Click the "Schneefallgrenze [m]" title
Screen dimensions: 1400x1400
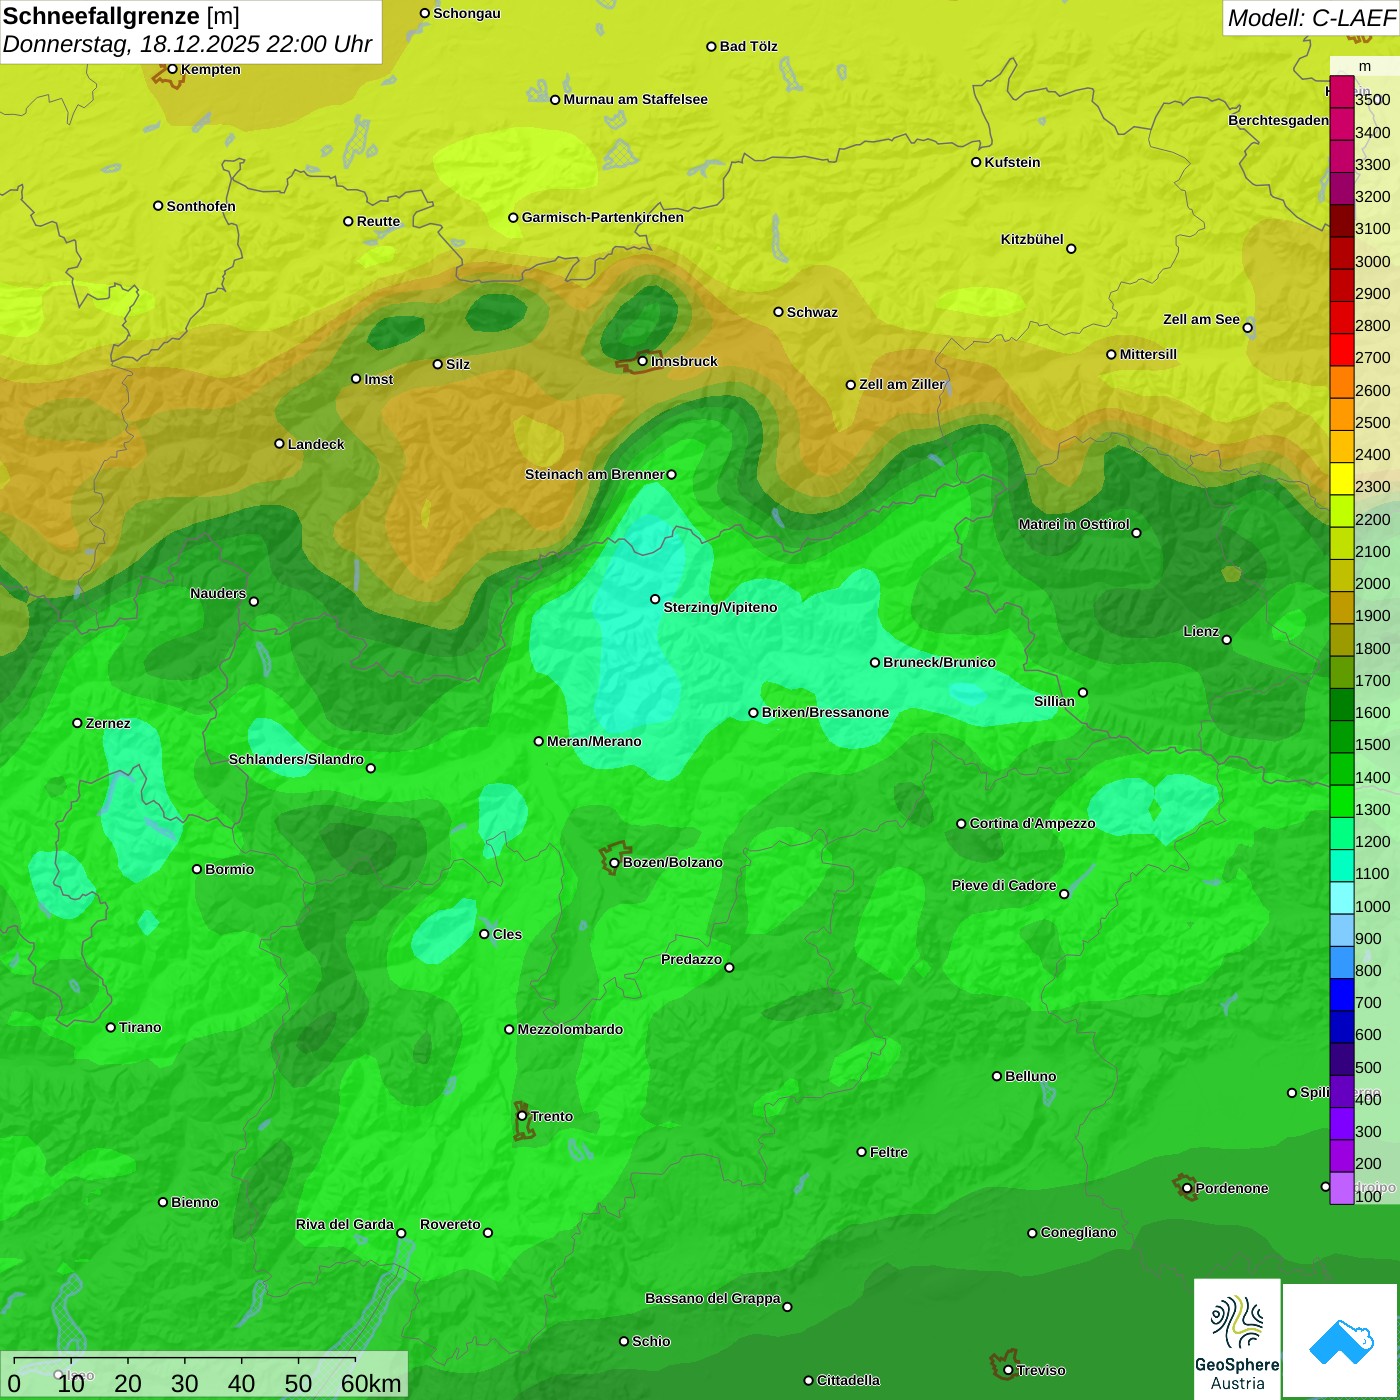121,16
